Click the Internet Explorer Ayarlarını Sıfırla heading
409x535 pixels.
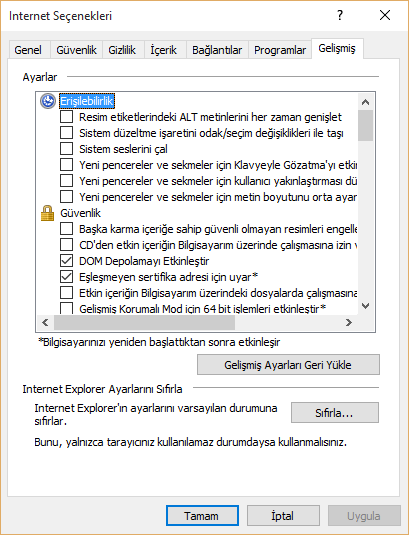click(102, 389)
